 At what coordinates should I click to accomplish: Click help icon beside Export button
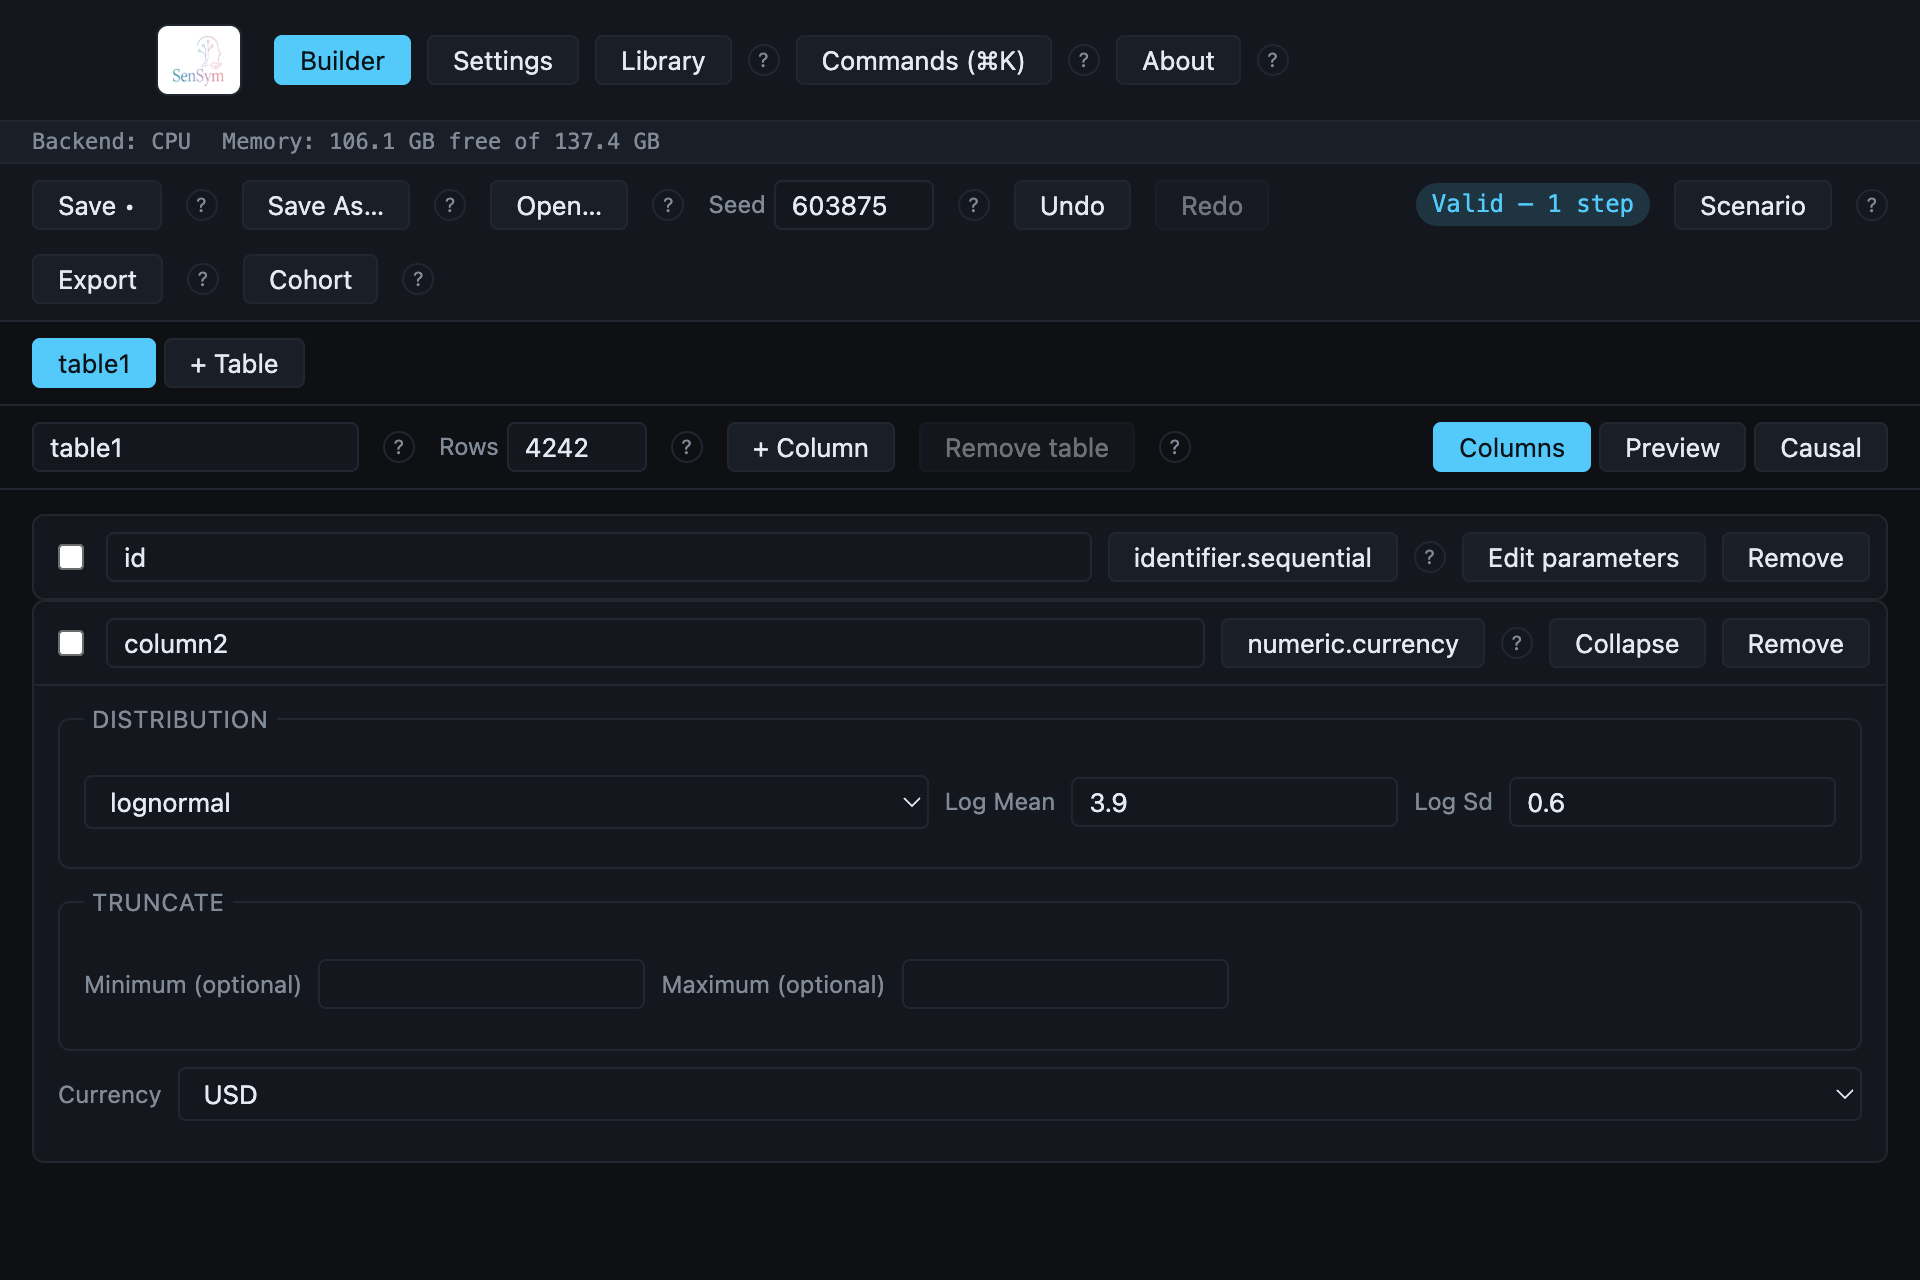coord(203,279)
